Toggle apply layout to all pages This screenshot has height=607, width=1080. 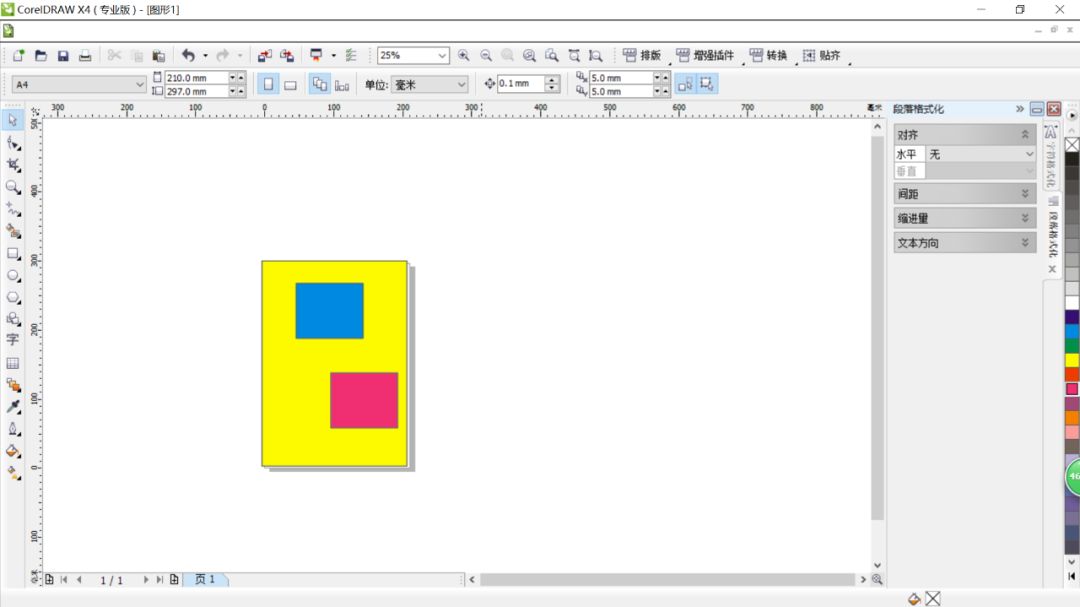(x=320, y=84)
